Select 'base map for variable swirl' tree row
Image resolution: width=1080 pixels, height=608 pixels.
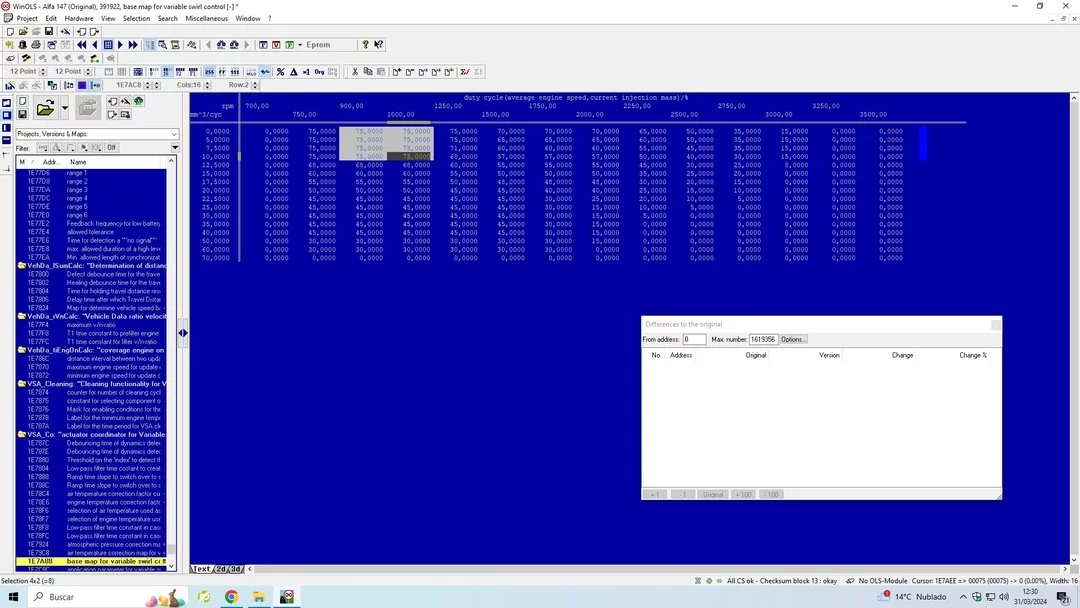(91, 561)
